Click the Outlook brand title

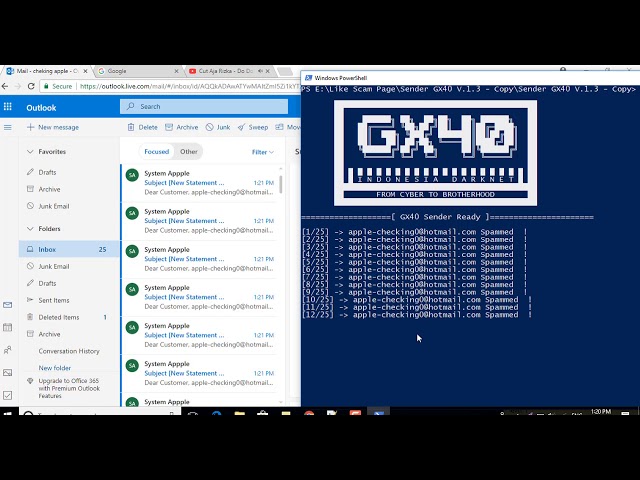pos(41,108)
